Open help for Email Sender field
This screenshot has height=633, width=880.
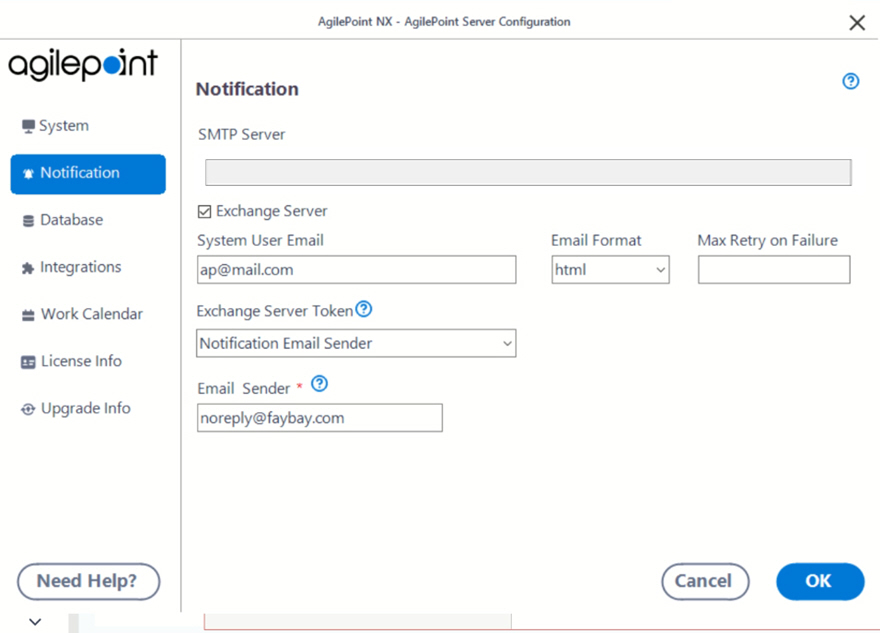coord(319,384)
